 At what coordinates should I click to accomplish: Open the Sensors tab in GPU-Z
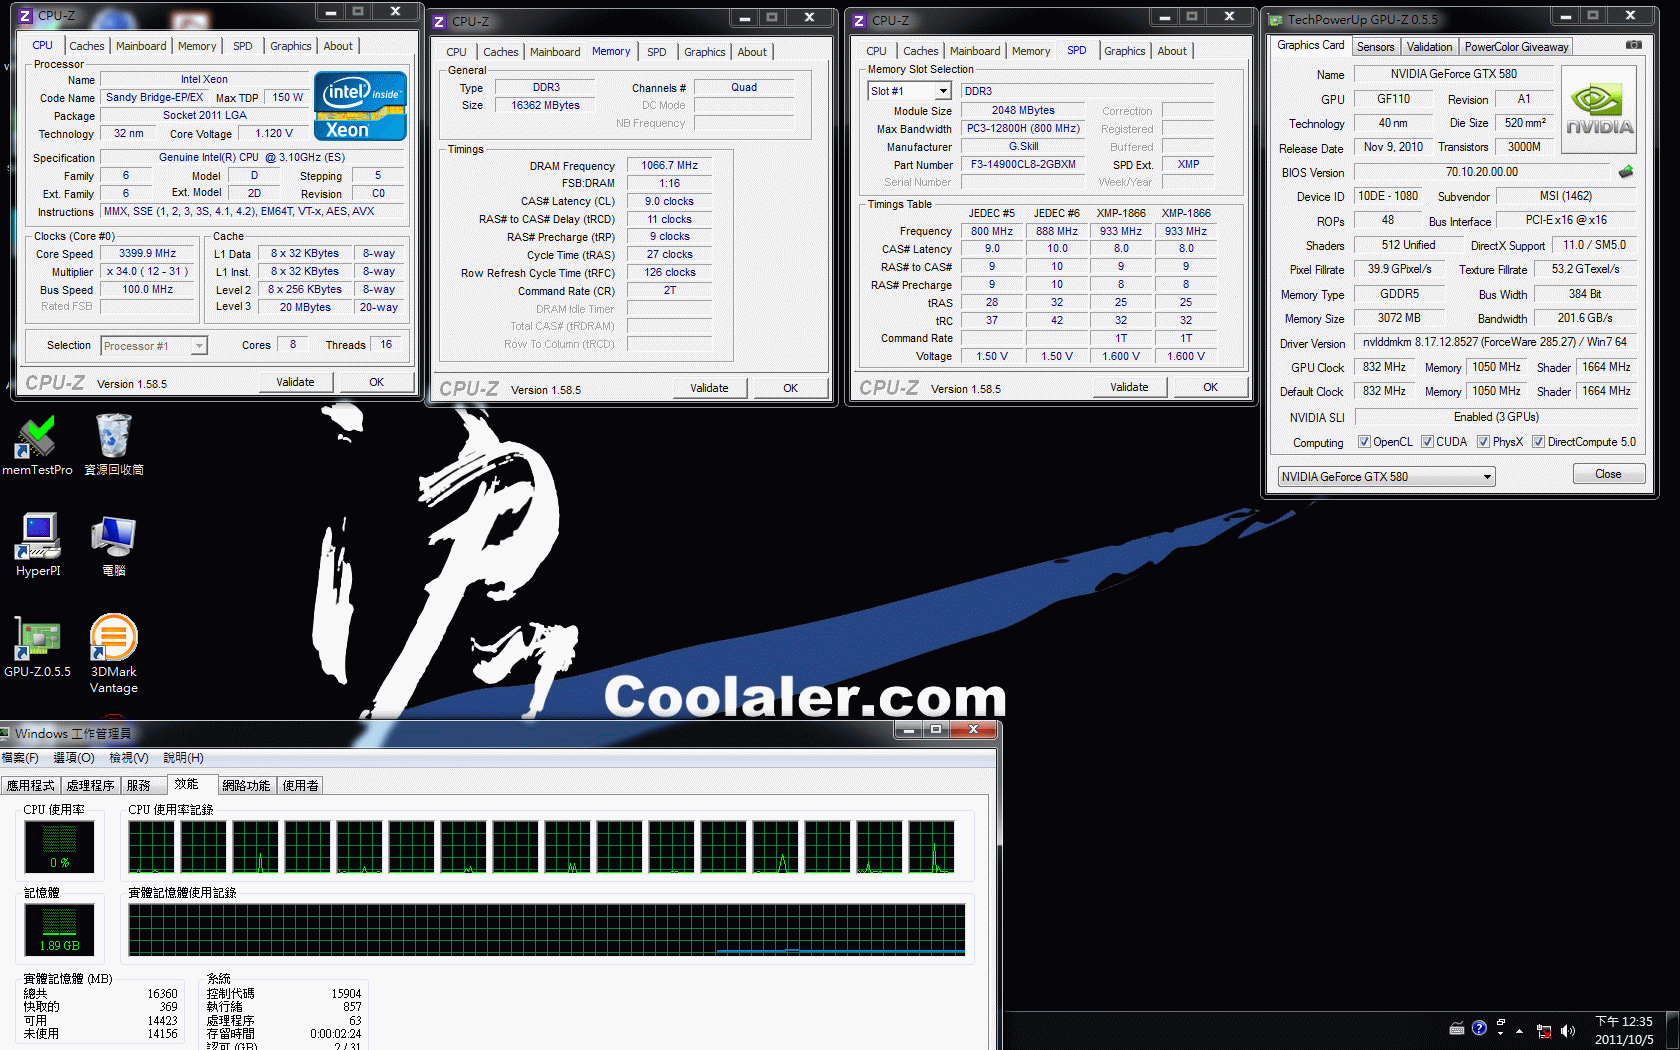click(x=1375, y=47)
